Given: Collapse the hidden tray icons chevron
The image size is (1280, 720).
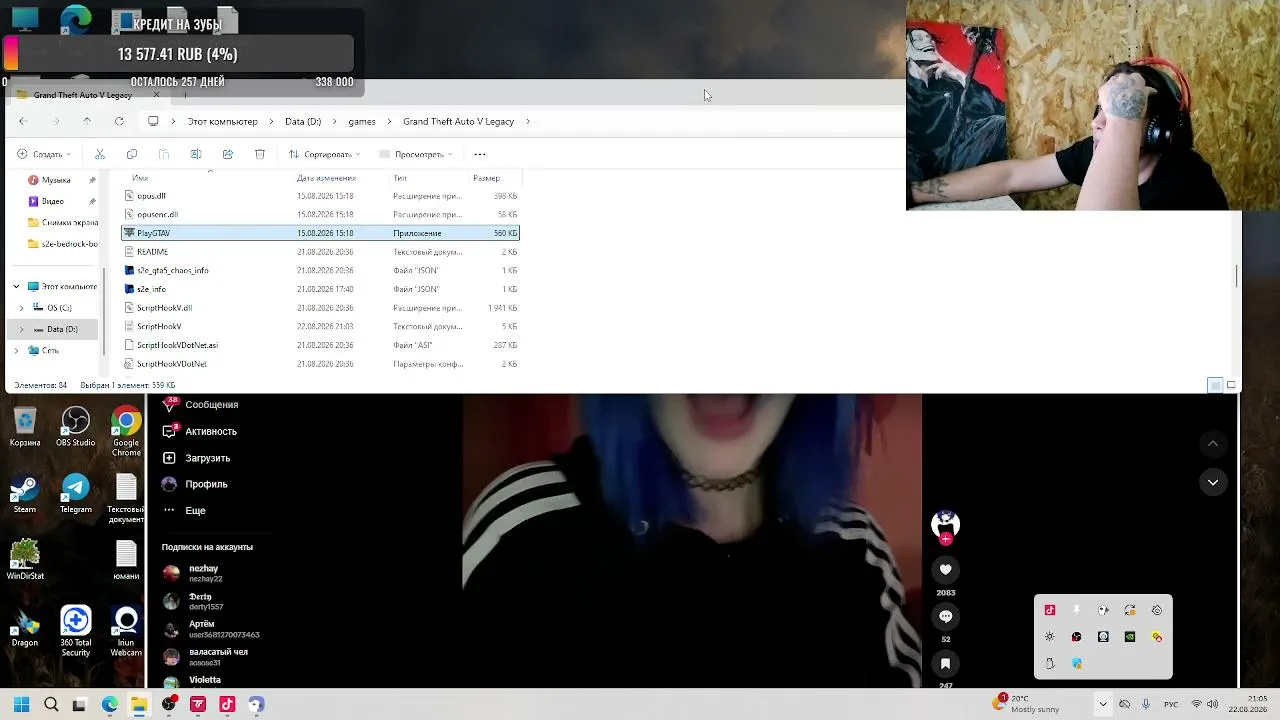Looking at the screenshot, I should [x=1103, y=704].
